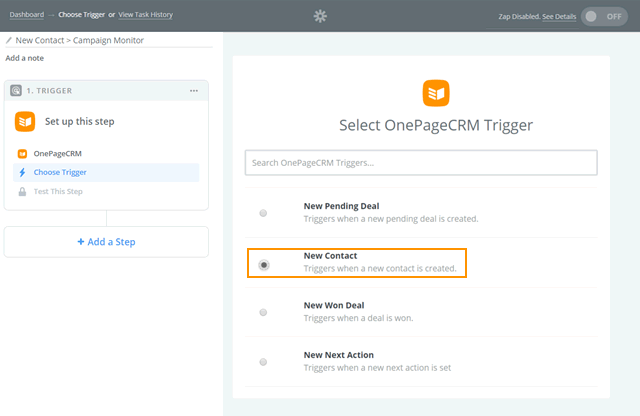The height and width of the screenshot is (416, 640).
Task: Click the Zapier gear logo in header
Action: [320, 16]
